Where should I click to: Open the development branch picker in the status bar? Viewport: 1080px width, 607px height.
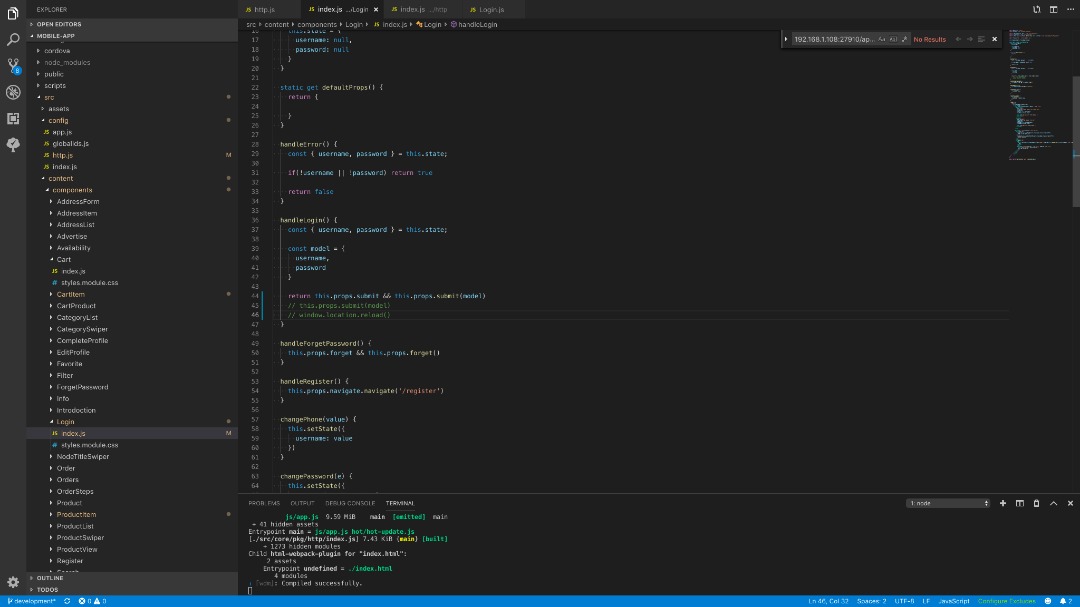[33, 601]
